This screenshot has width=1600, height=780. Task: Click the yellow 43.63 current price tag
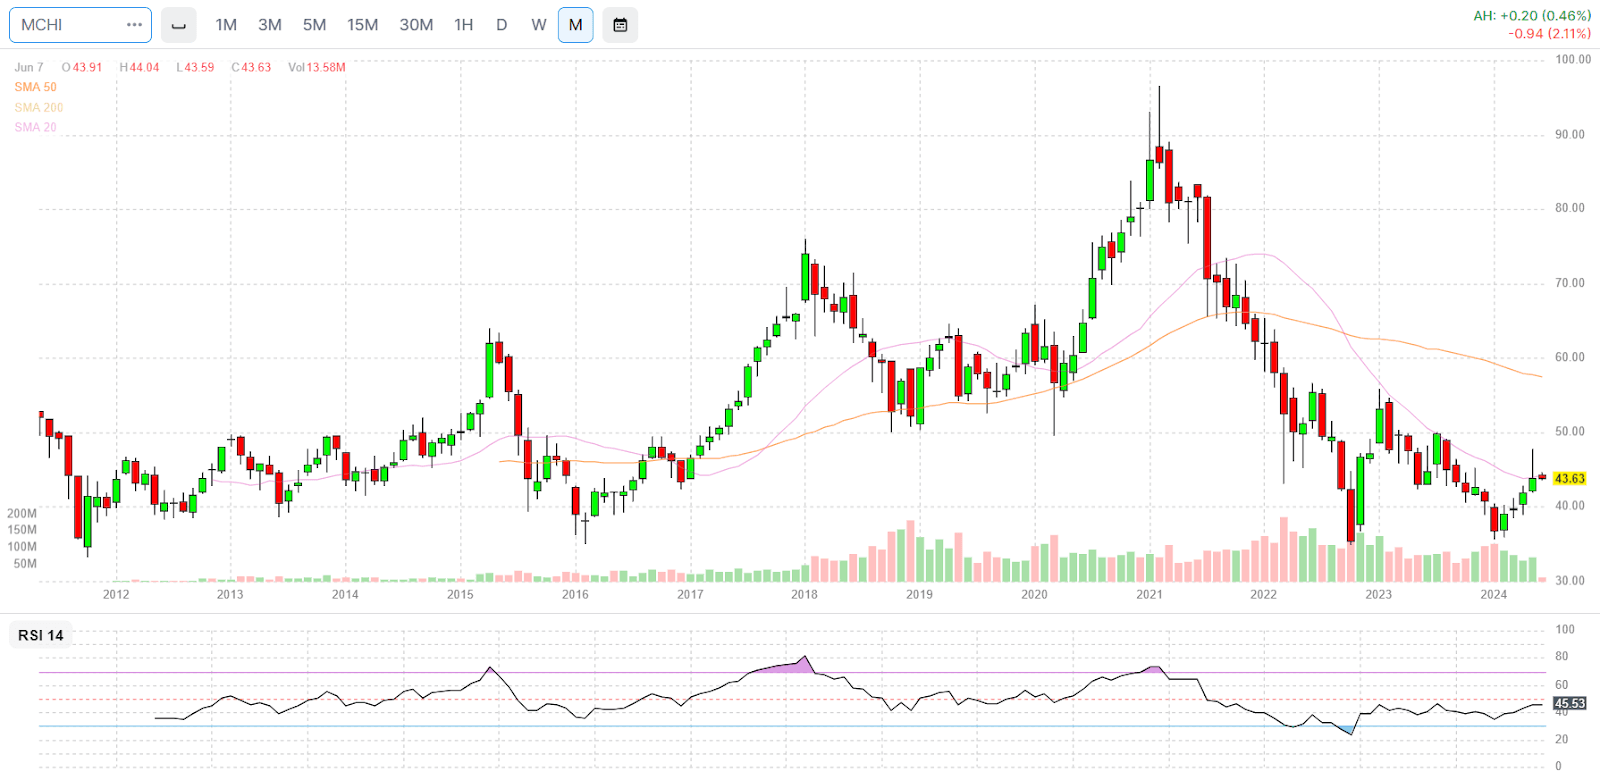tap(1570, 479)
